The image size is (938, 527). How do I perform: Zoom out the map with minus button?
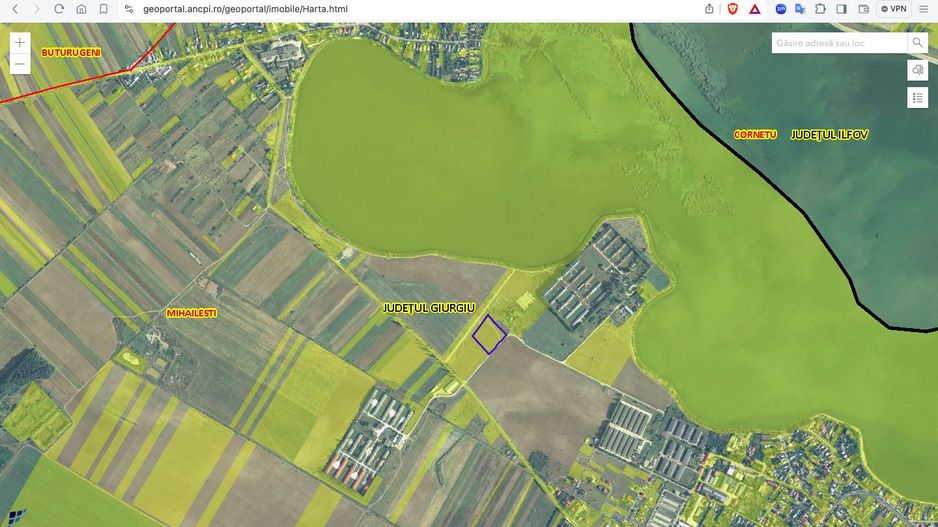coord(20,64)
